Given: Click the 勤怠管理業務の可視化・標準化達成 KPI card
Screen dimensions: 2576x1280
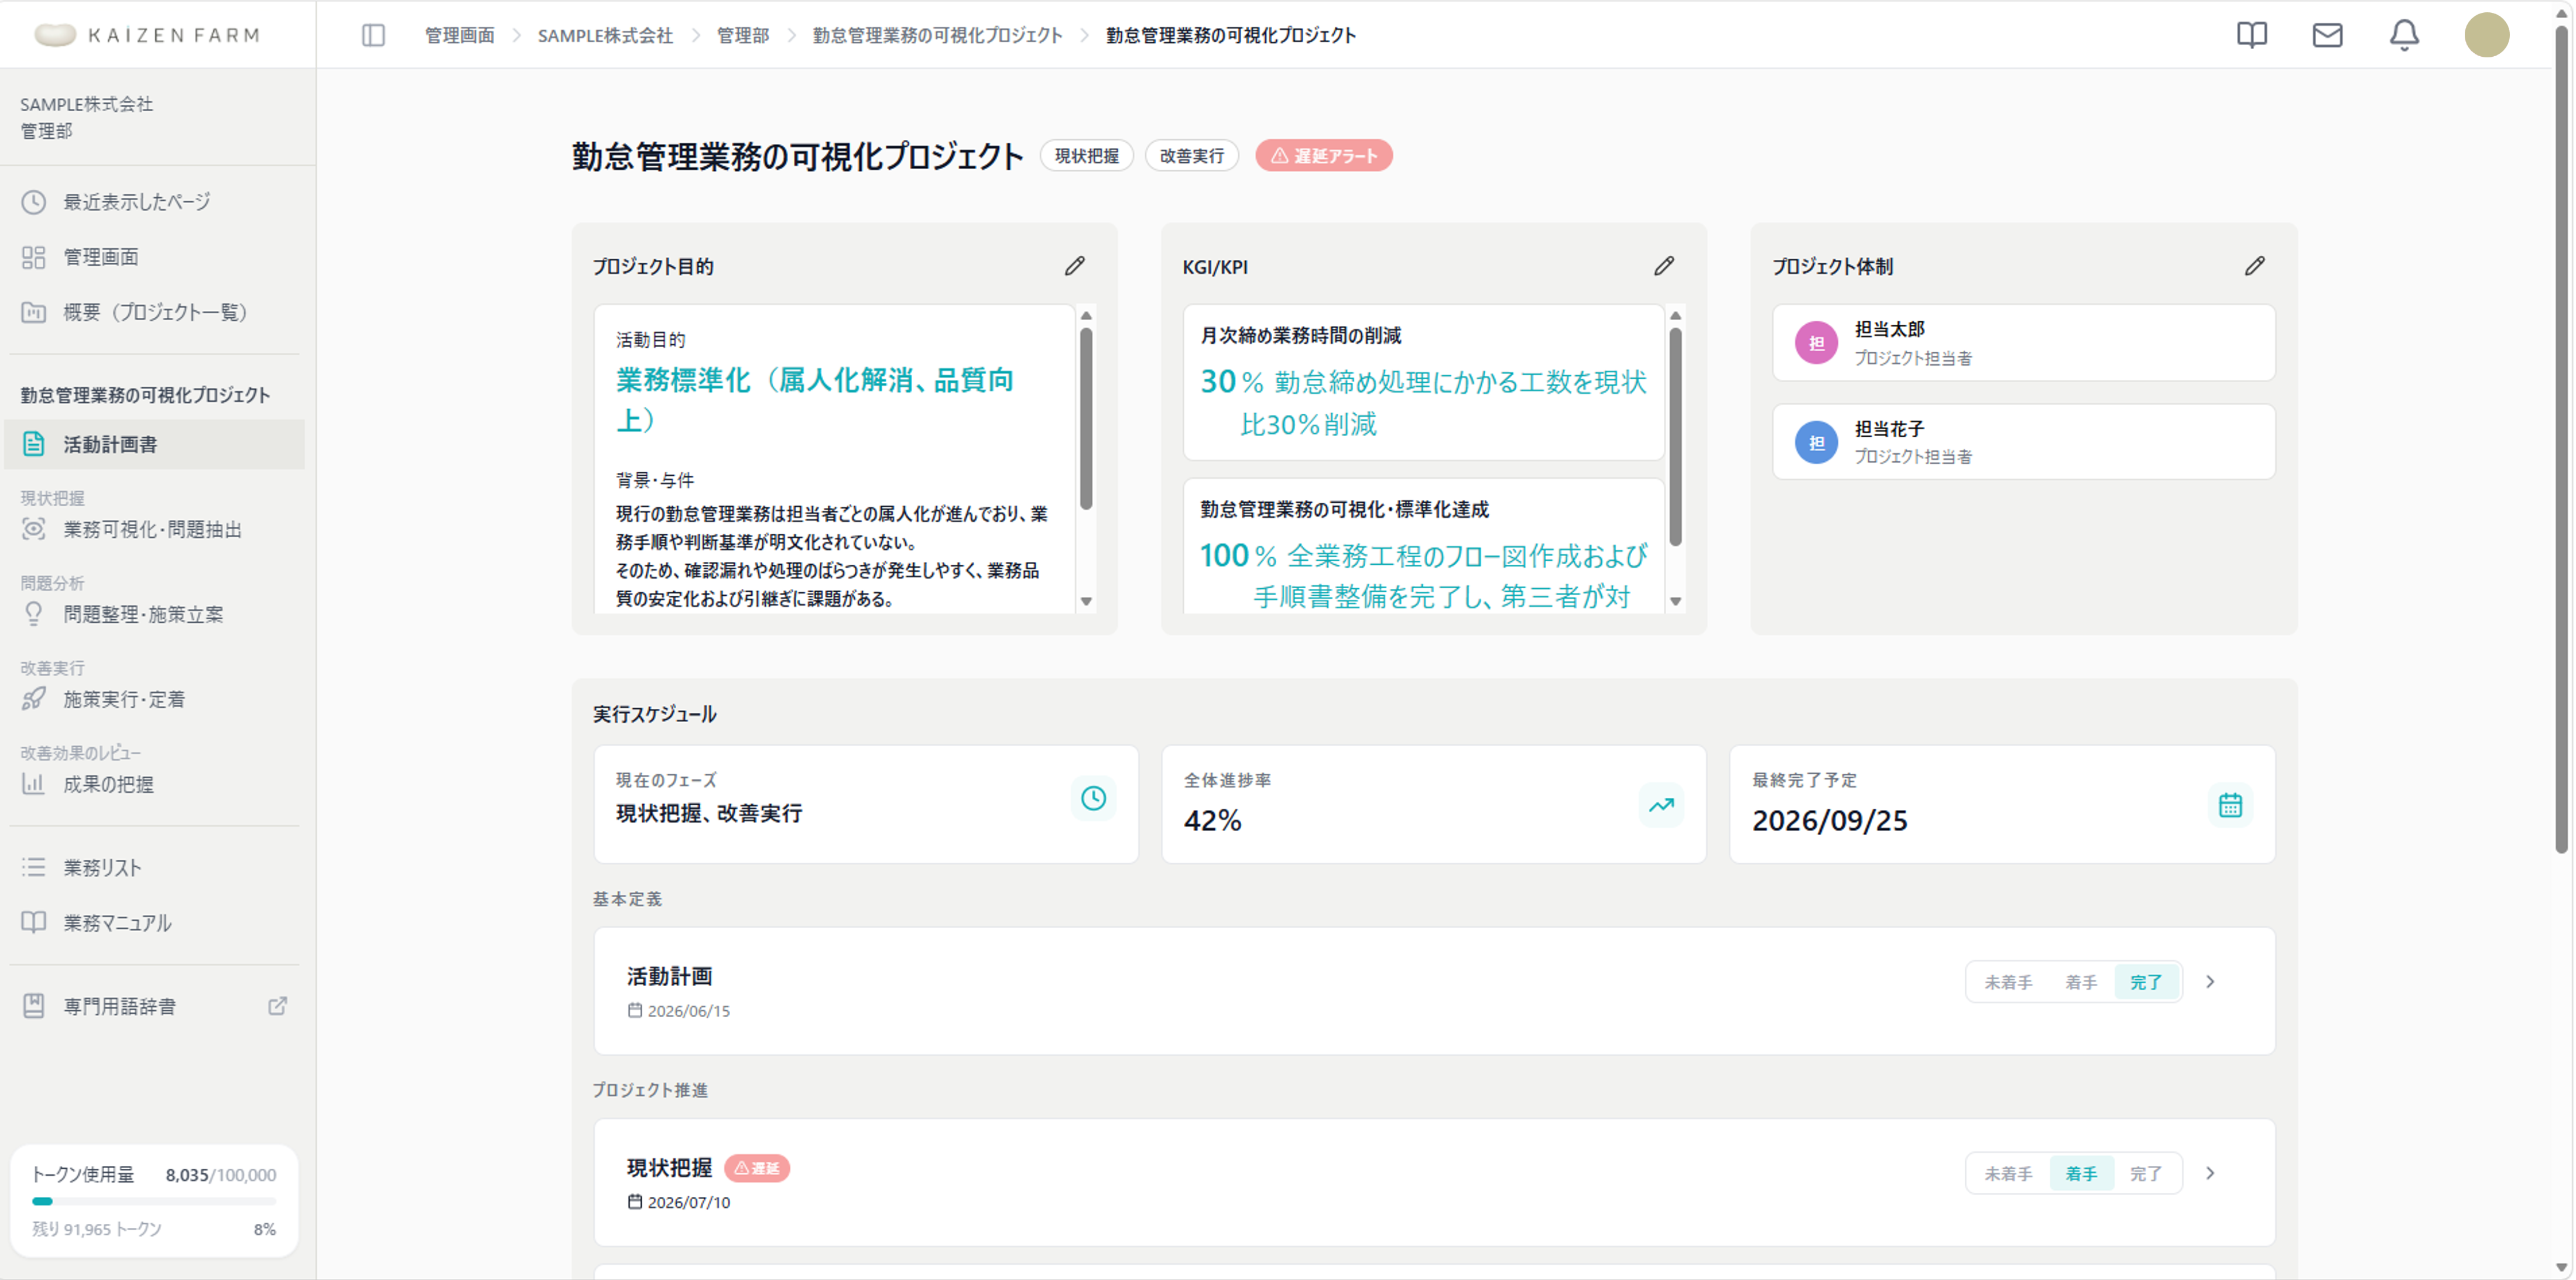Looking at the screenshot, I should [1423, 546].
